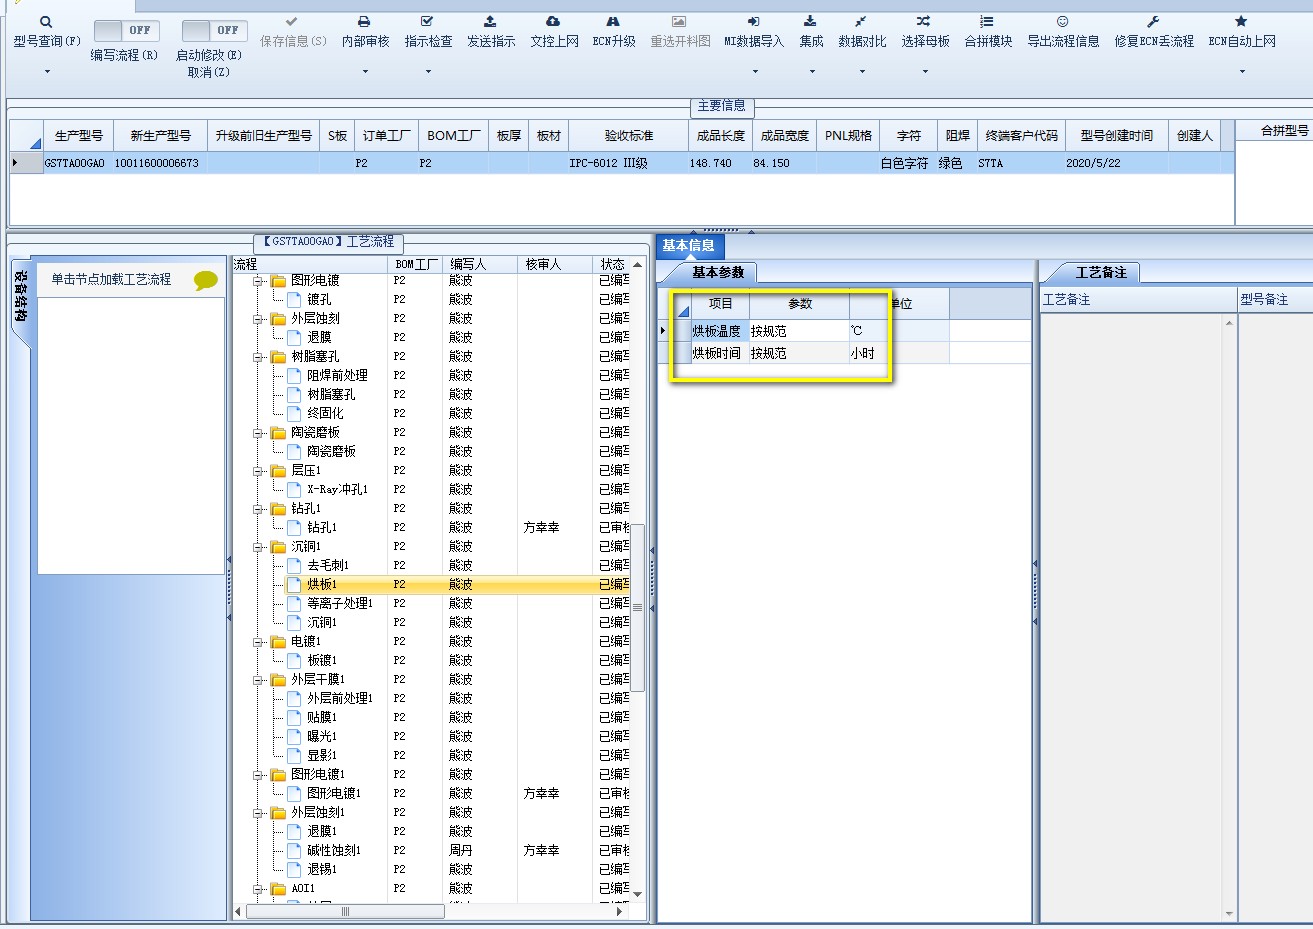The image size is (1313, 929).
Task: Click the 文控上网 cloud icon
Action: coord(553,21)
